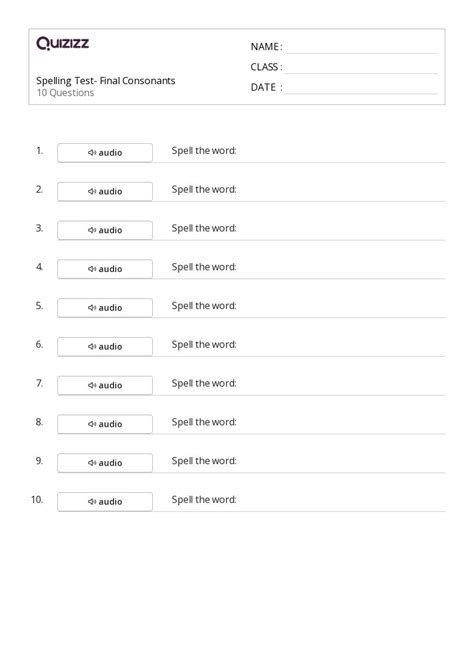
Task: Click speaker icon in question 9 audio
Action: [92, 463]
